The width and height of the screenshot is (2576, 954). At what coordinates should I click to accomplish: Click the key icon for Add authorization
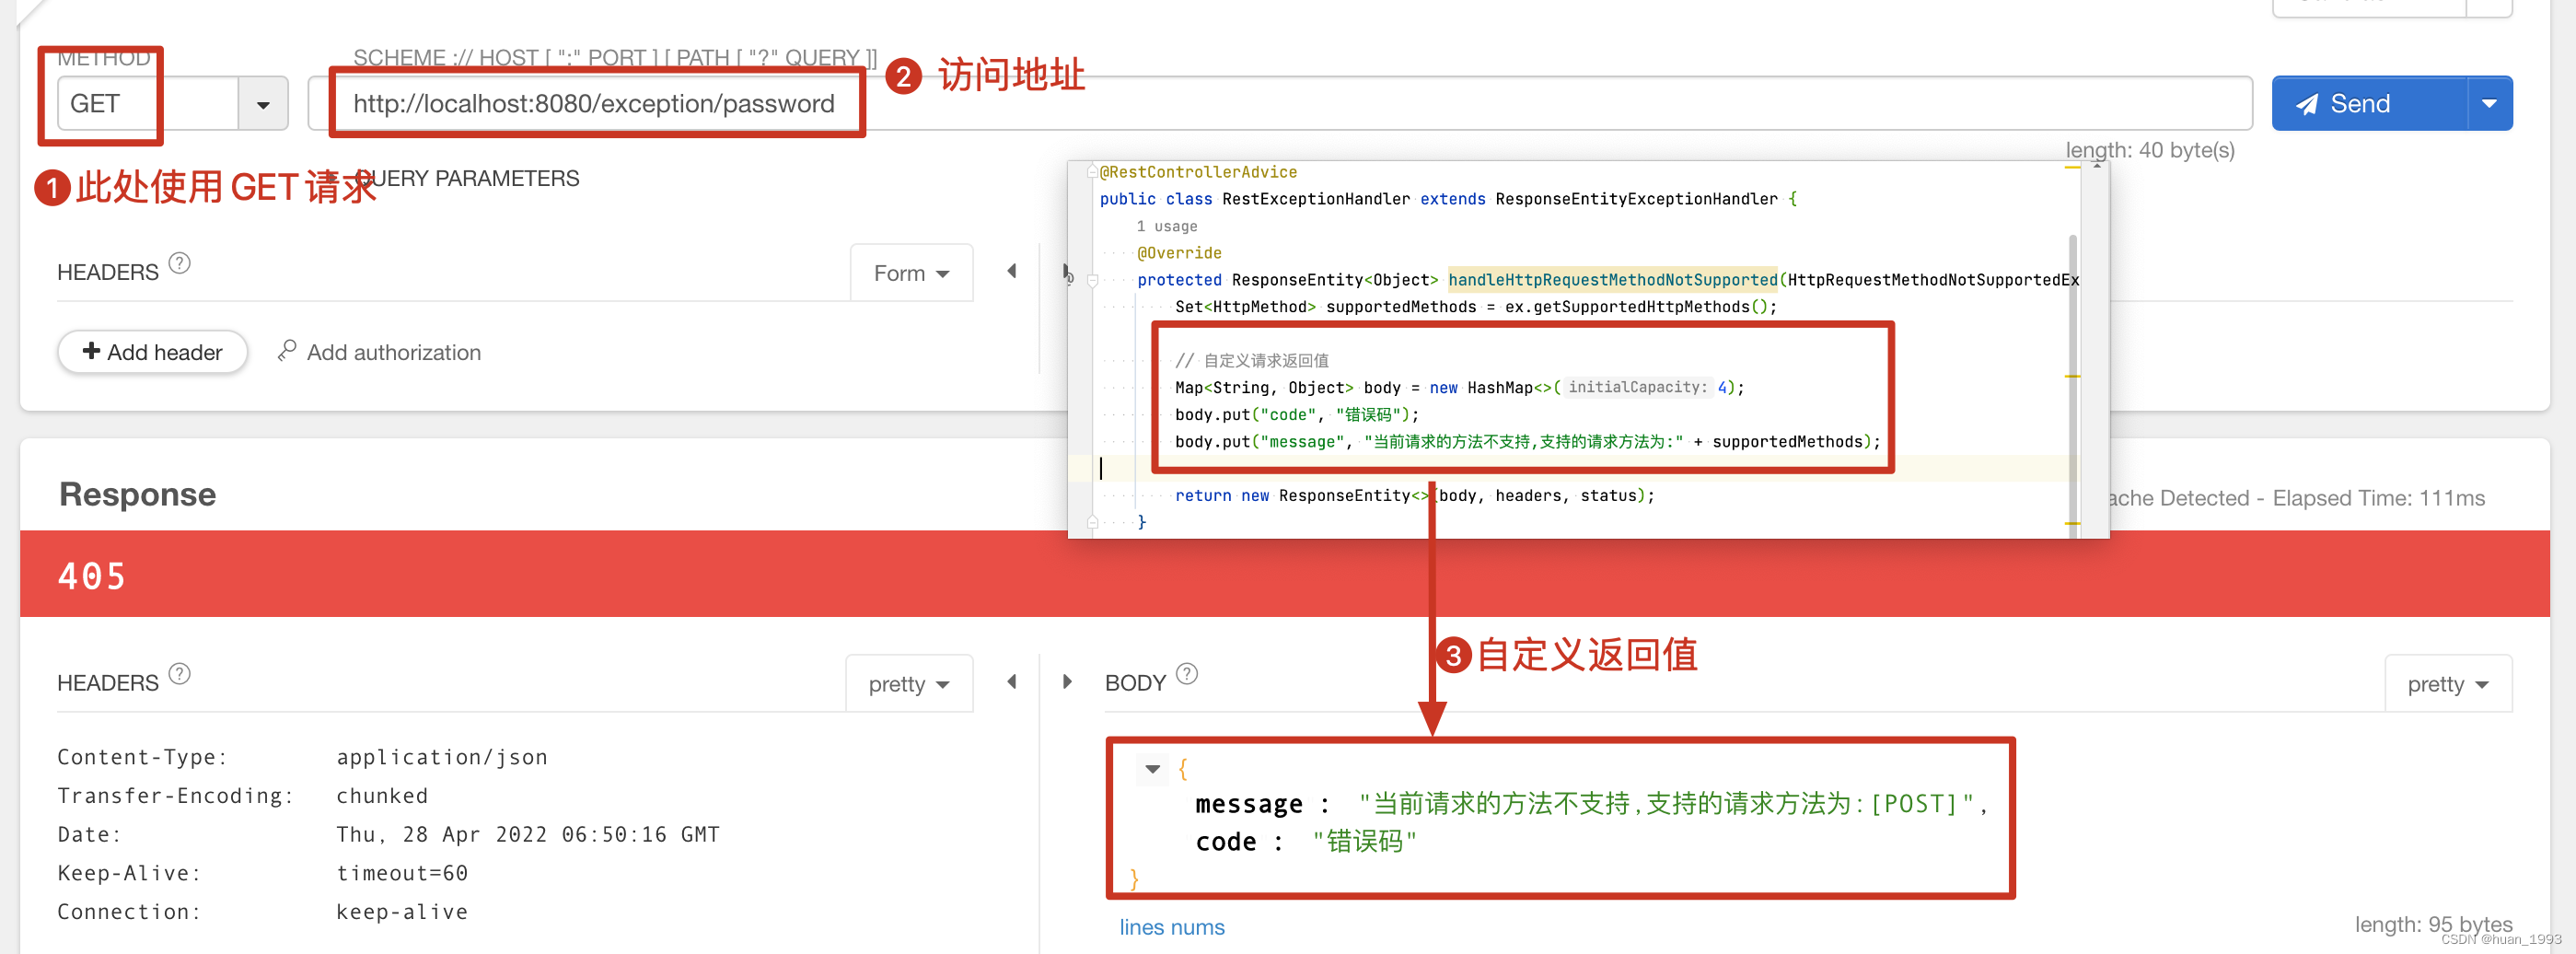pyautogui.click(x=287, y=351)
